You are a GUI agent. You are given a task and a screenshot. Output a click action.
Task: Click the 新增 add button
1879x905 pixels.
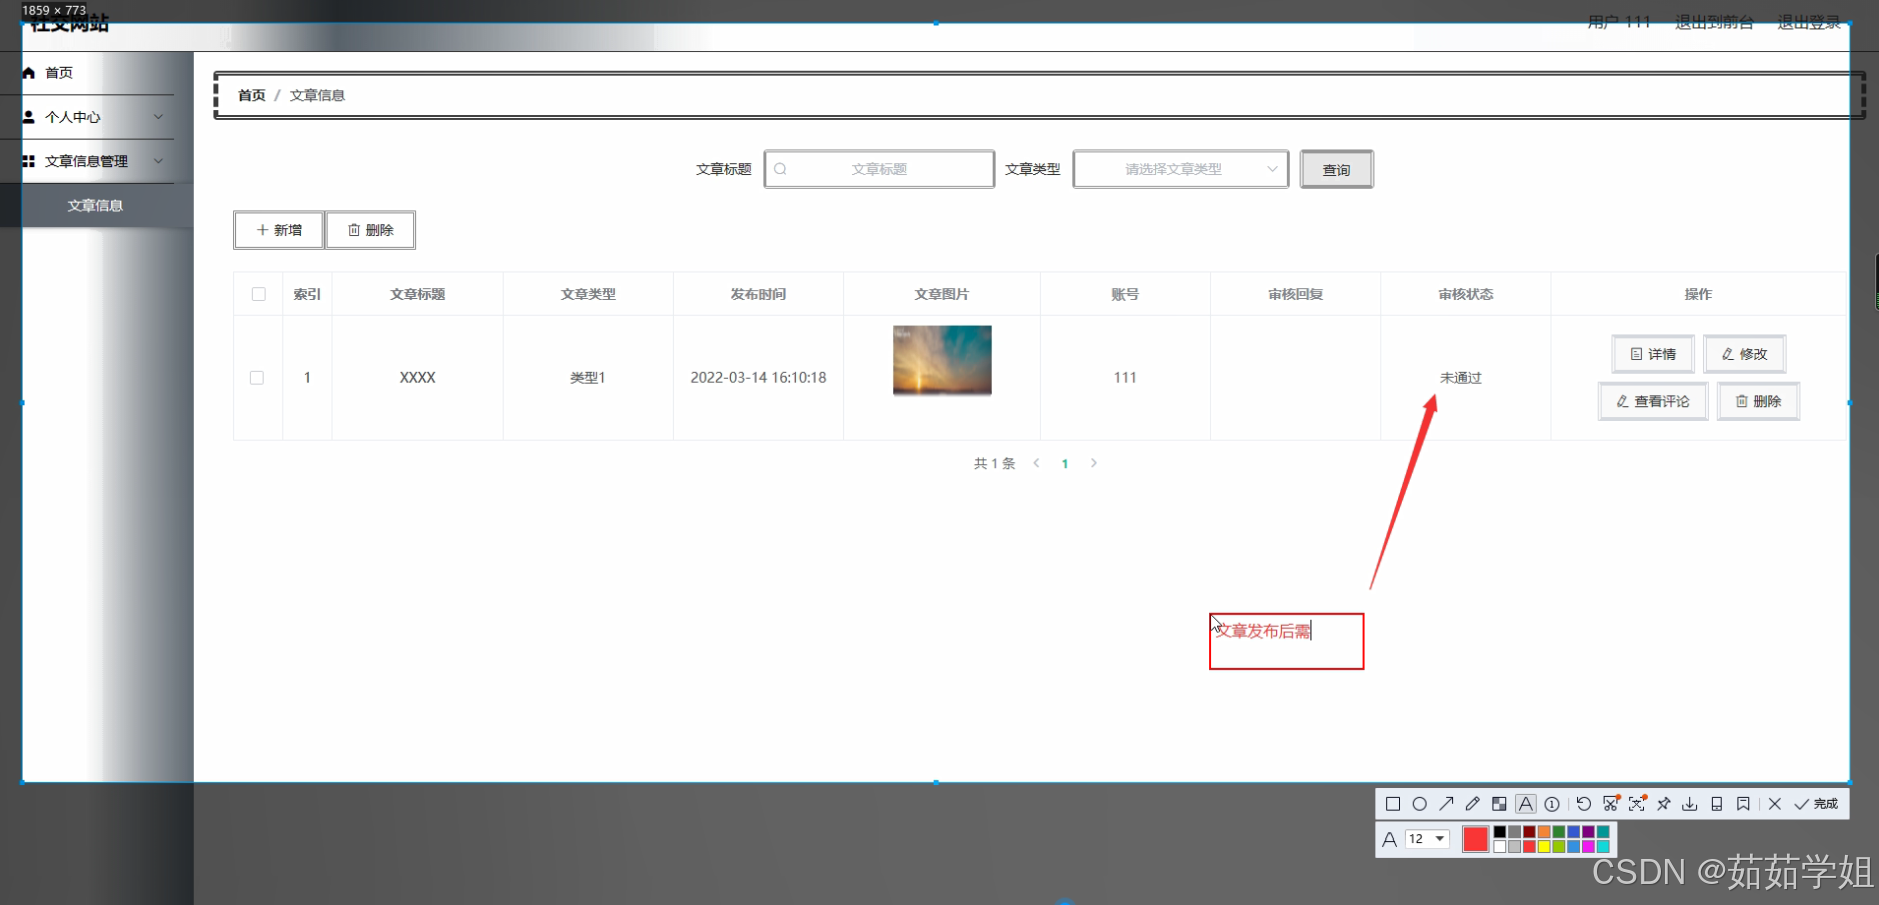(x=277, y=230)
